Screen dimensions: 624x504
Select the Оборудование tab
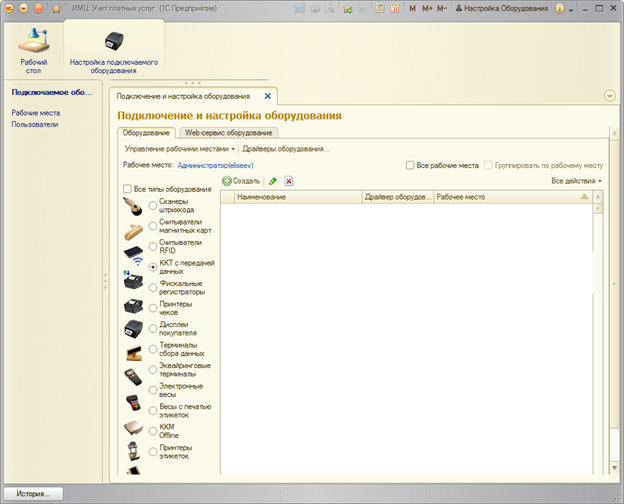click(146, 132)
